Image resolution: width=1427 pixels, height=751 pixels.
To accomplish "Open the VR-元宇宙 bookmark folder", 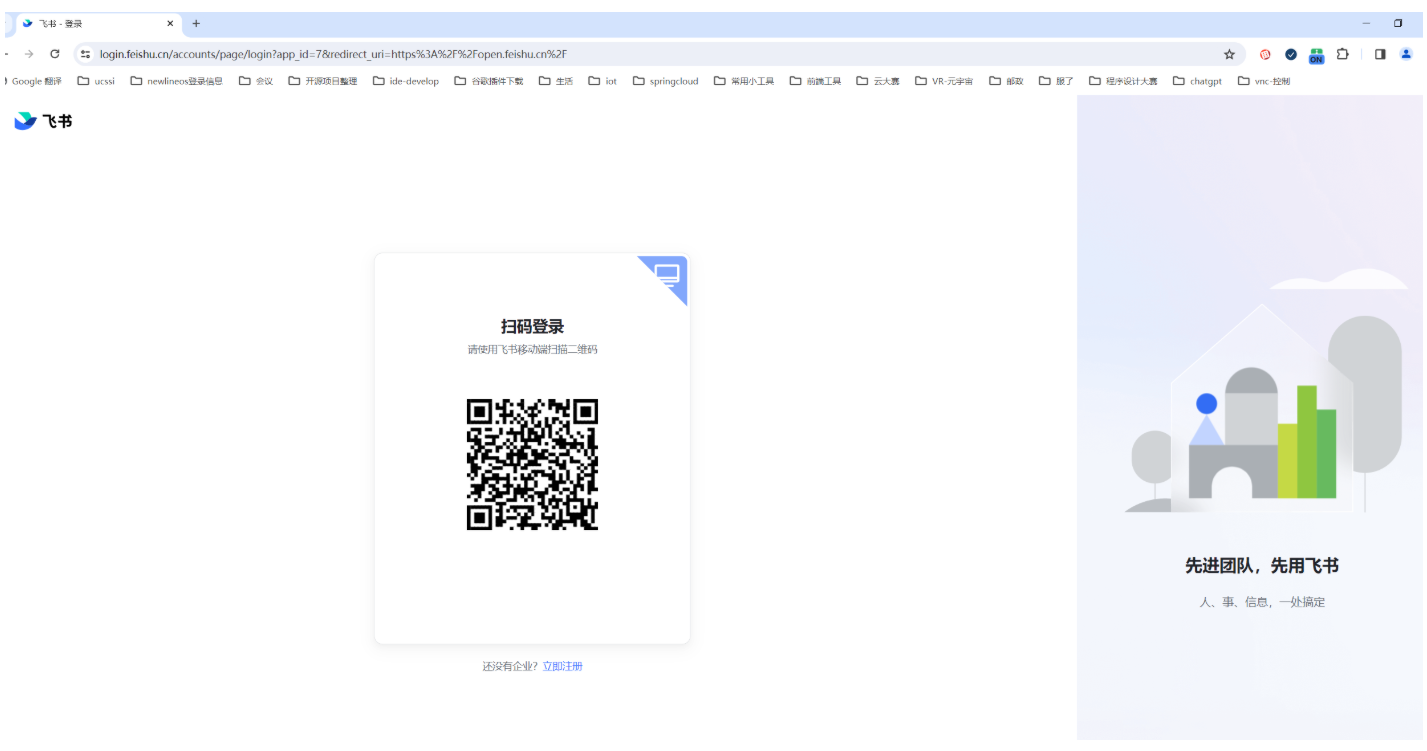I will (945, 81).
